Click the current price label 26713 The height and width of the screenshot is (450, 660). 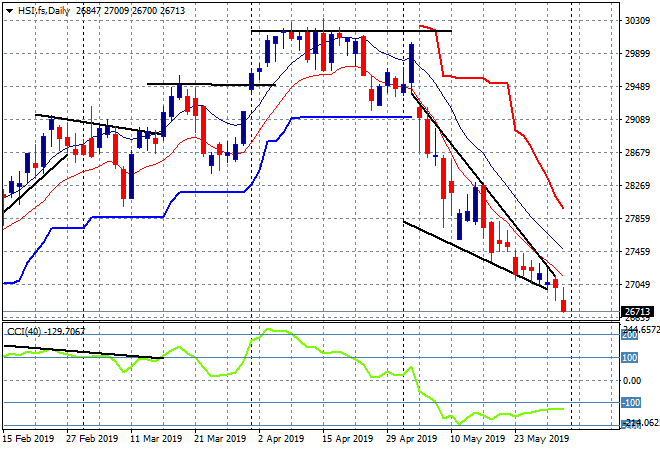pyautogui.click(x=638, y=312)
